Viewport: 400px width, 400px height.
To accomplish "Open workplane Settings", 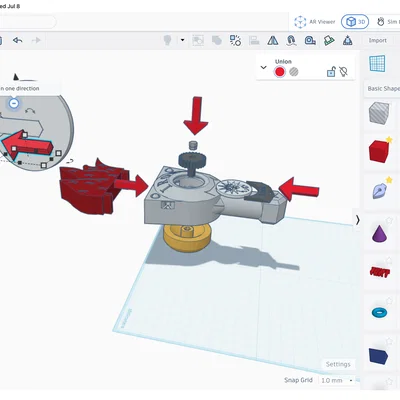I will (x=338, y=364).
